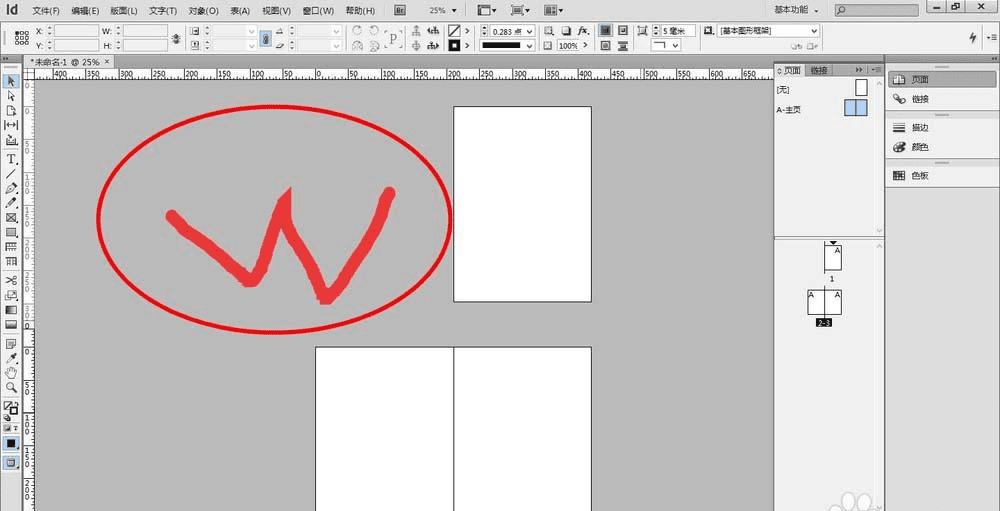Open the screen mode dropdown
The image size is (1000, 511).
[521, 10]
